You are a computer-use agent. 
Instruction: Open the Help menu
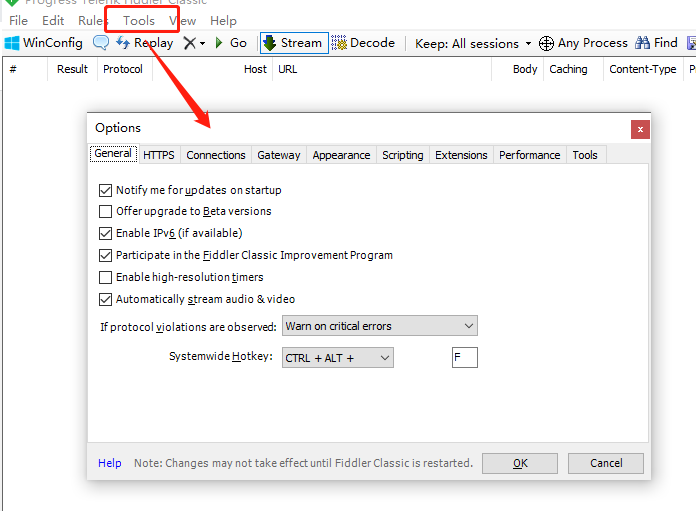coord(223,21)
